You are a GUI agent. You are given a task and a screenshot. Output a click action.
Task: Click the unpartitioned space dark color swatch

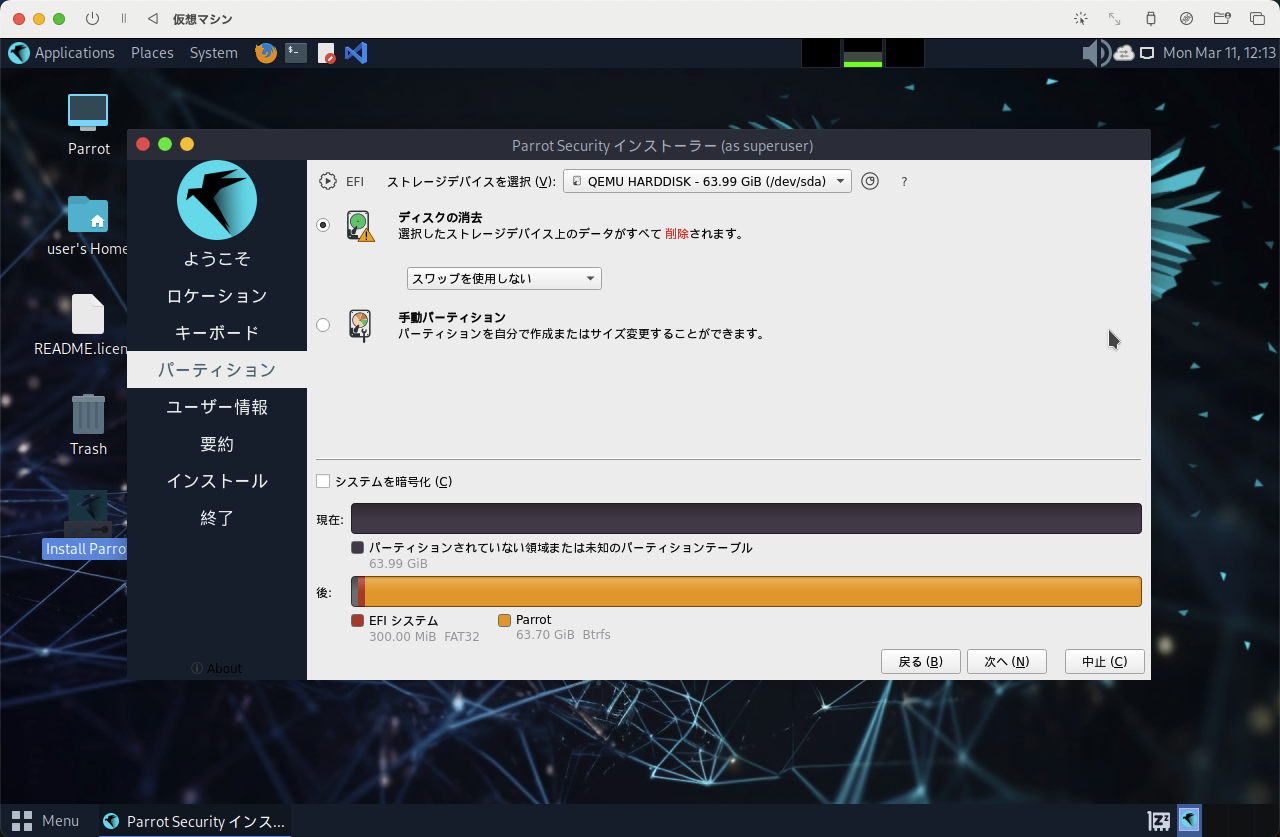(x=358, y=548)
